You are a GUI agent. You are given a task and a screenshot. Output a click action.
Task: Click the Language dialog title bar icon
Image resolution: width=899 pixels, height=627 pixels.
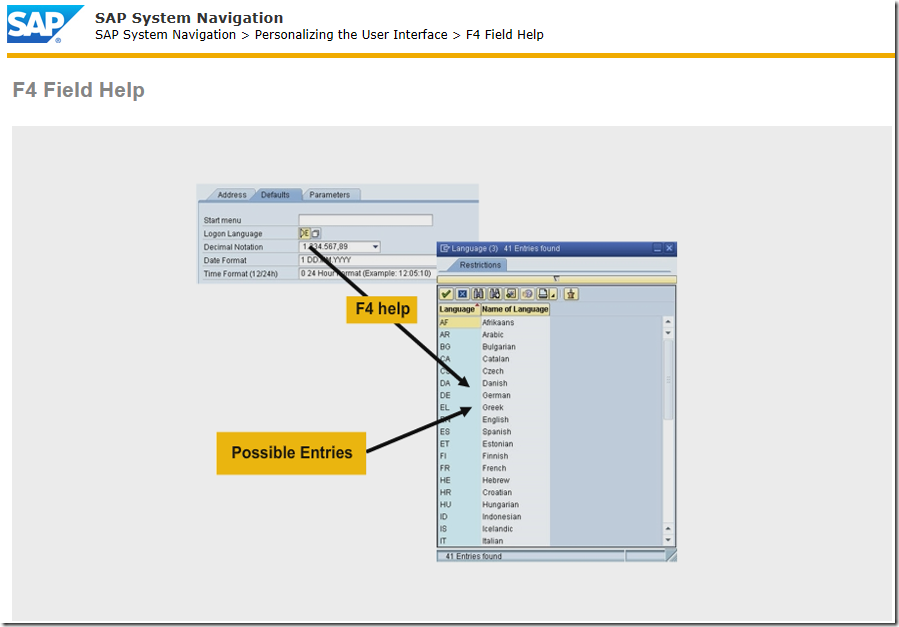[444, 248]
